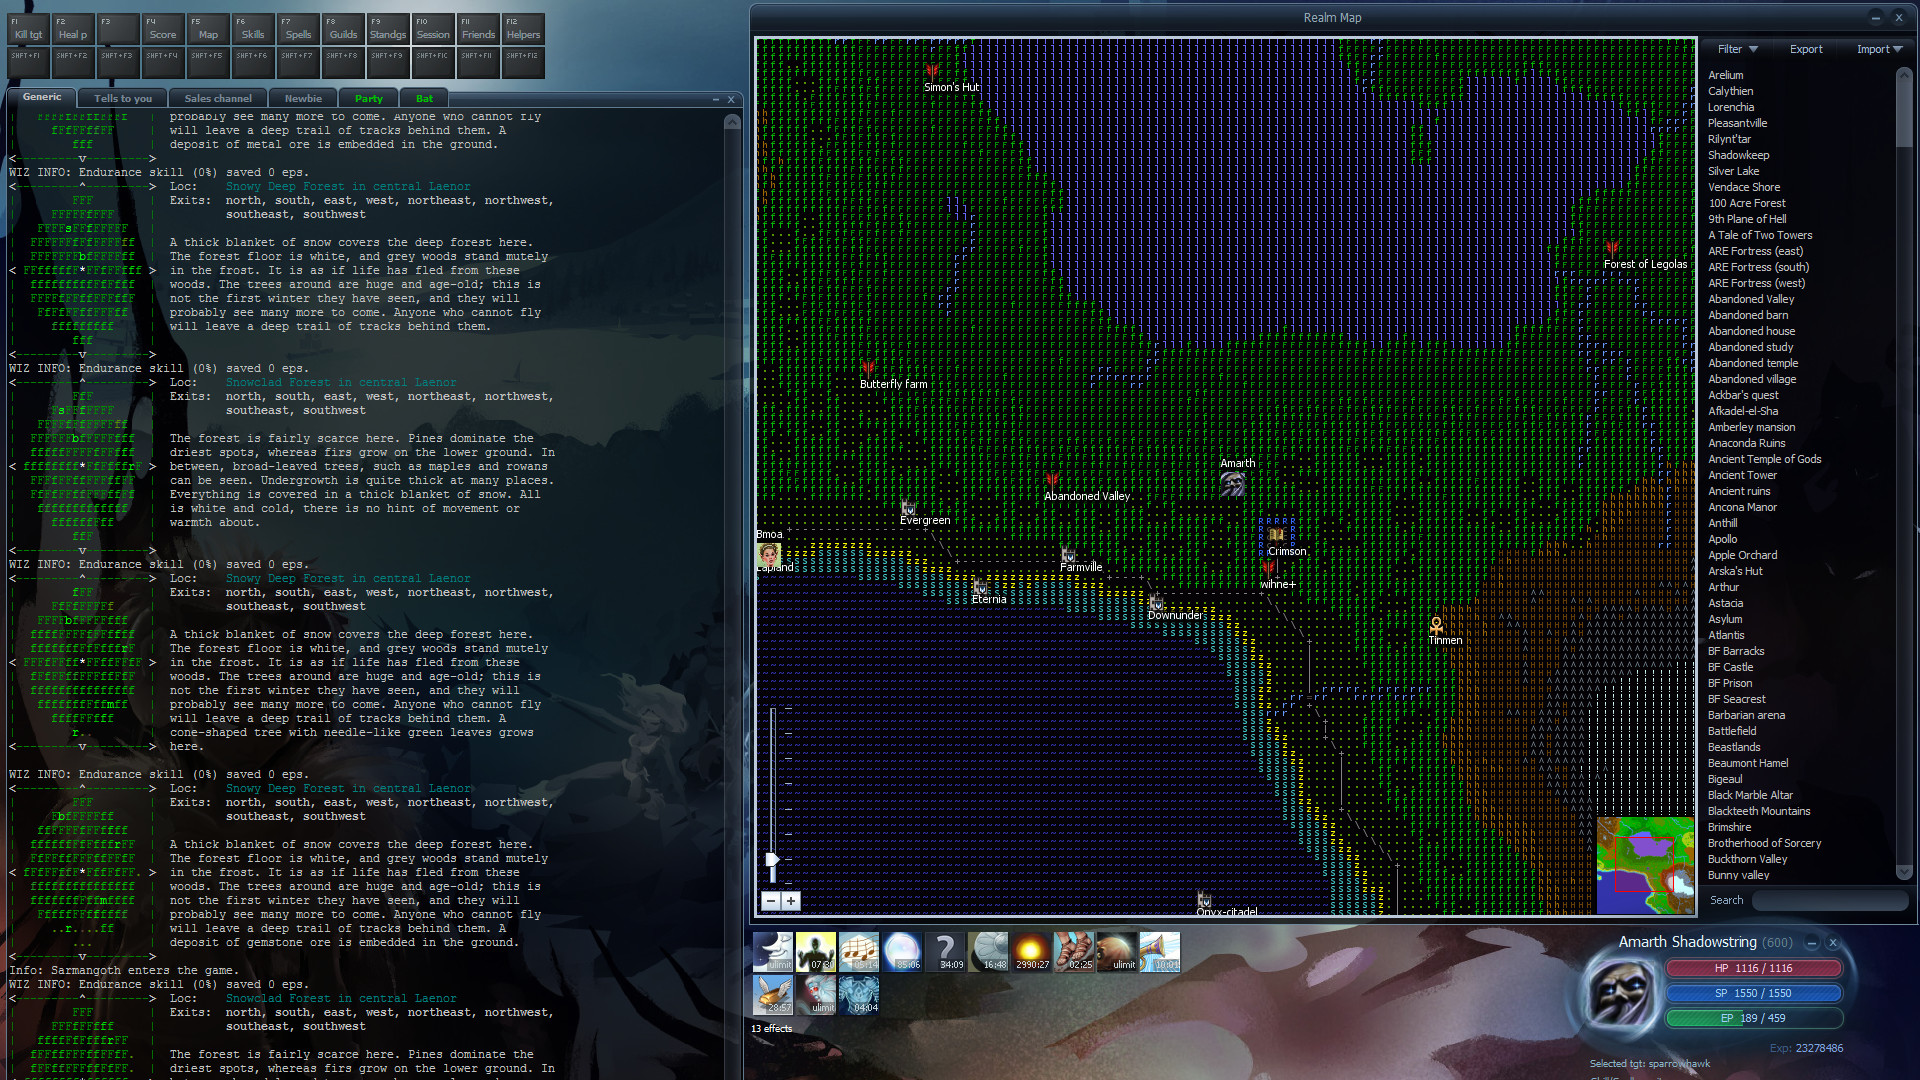Click the trumpet effect icon
Screen dimensions: 1920x1080
pos(1159,951)
